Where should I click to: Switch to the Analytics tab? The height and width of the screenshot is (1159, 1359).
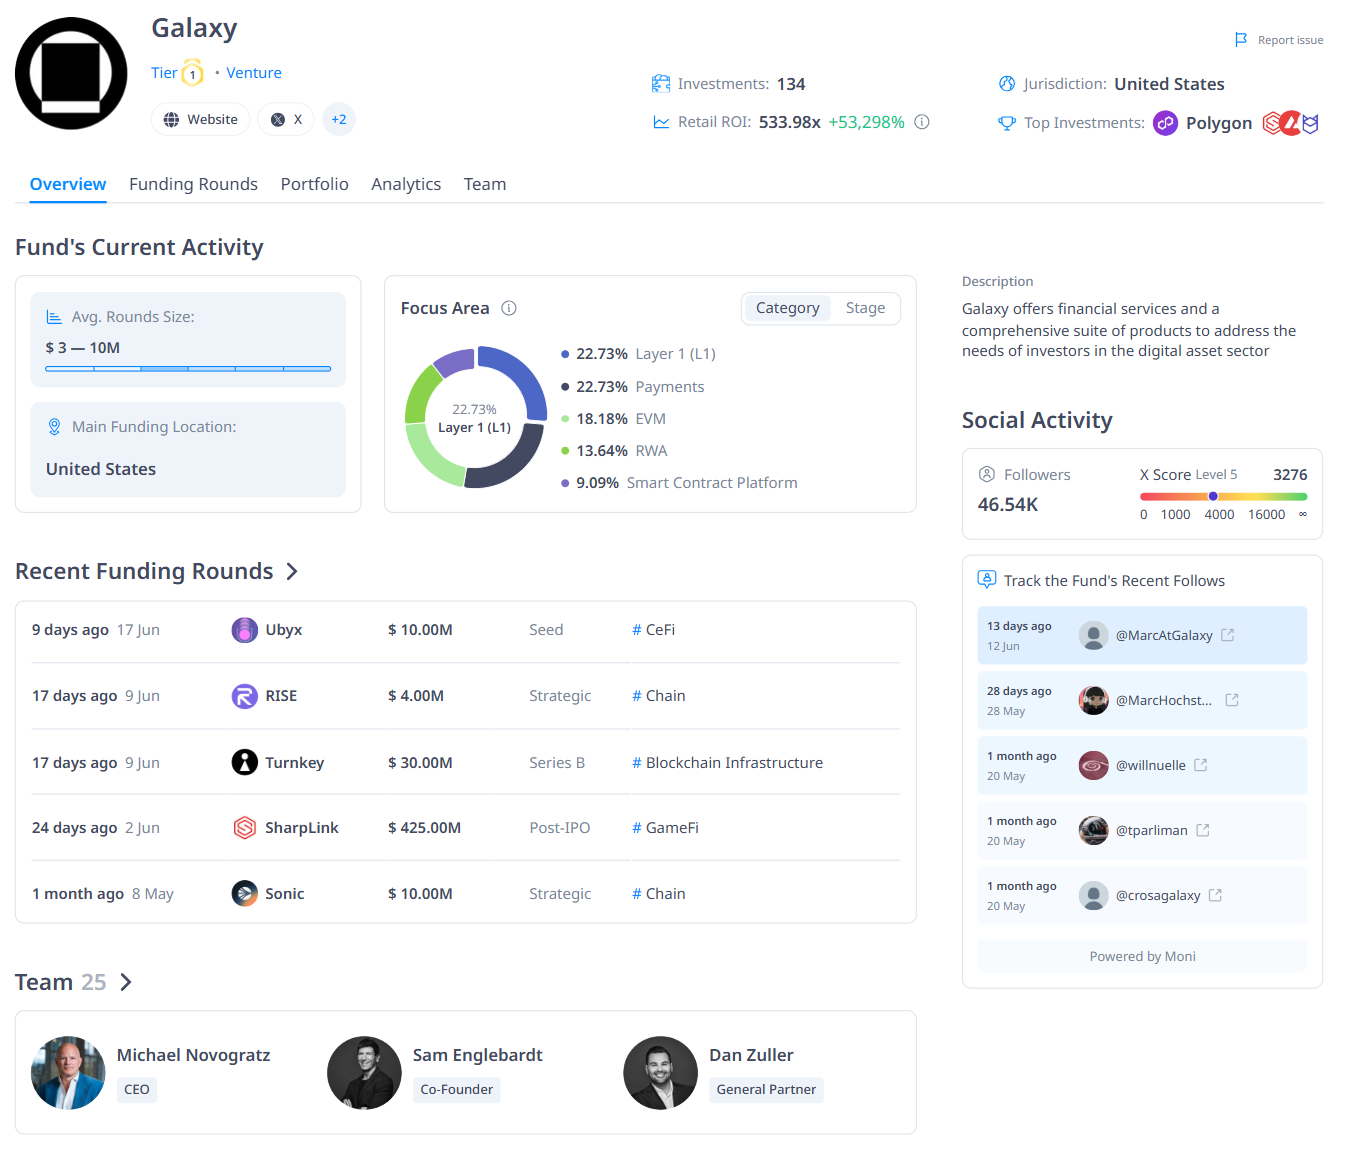[x=406, y=184]
